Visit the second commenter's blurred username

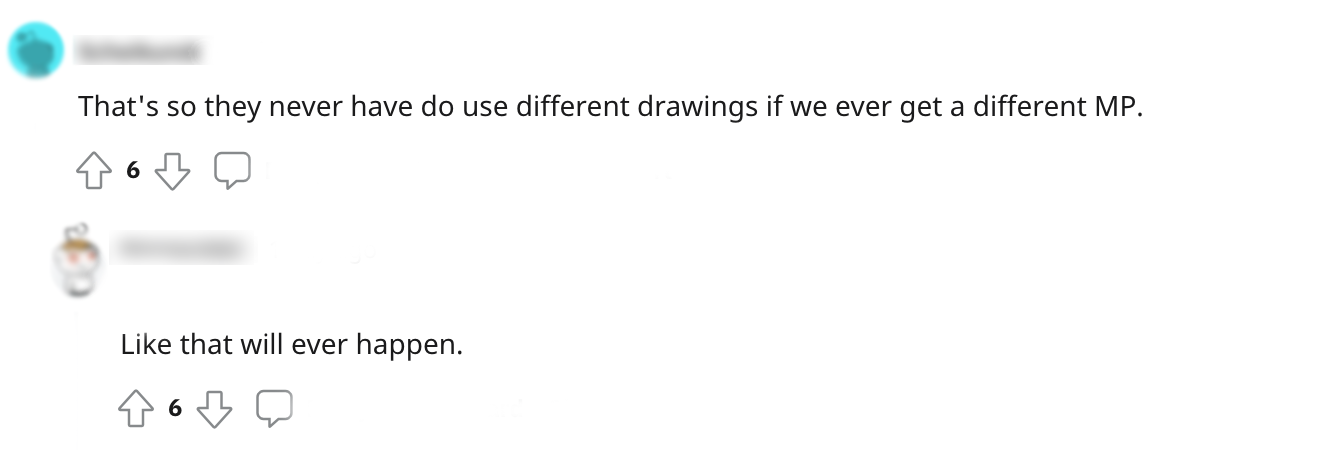point(176,246)
